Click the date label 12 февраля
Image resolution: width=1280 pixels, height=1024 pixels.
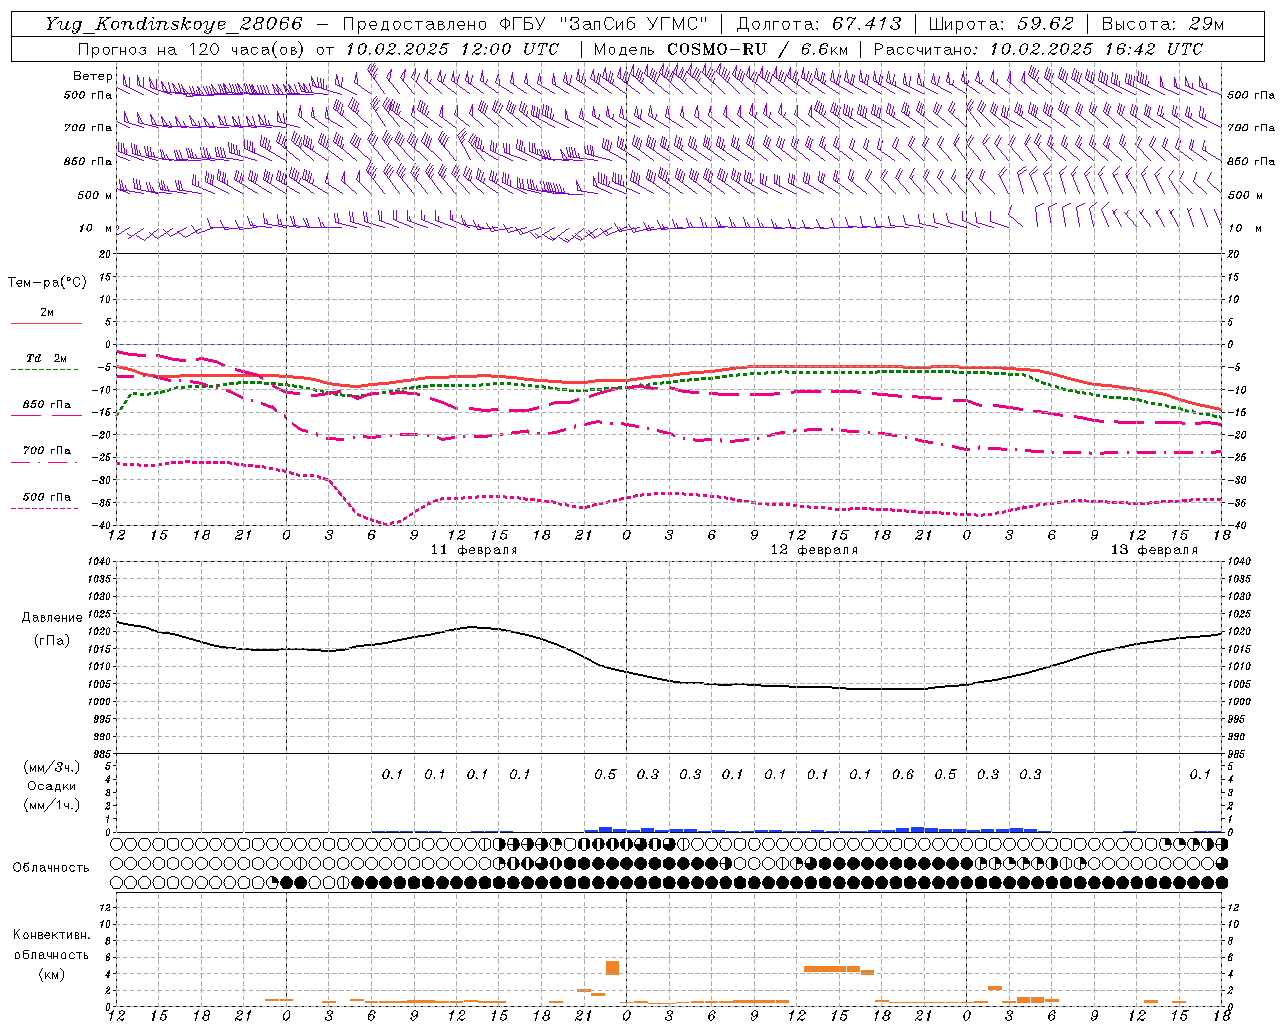[814, 550]
